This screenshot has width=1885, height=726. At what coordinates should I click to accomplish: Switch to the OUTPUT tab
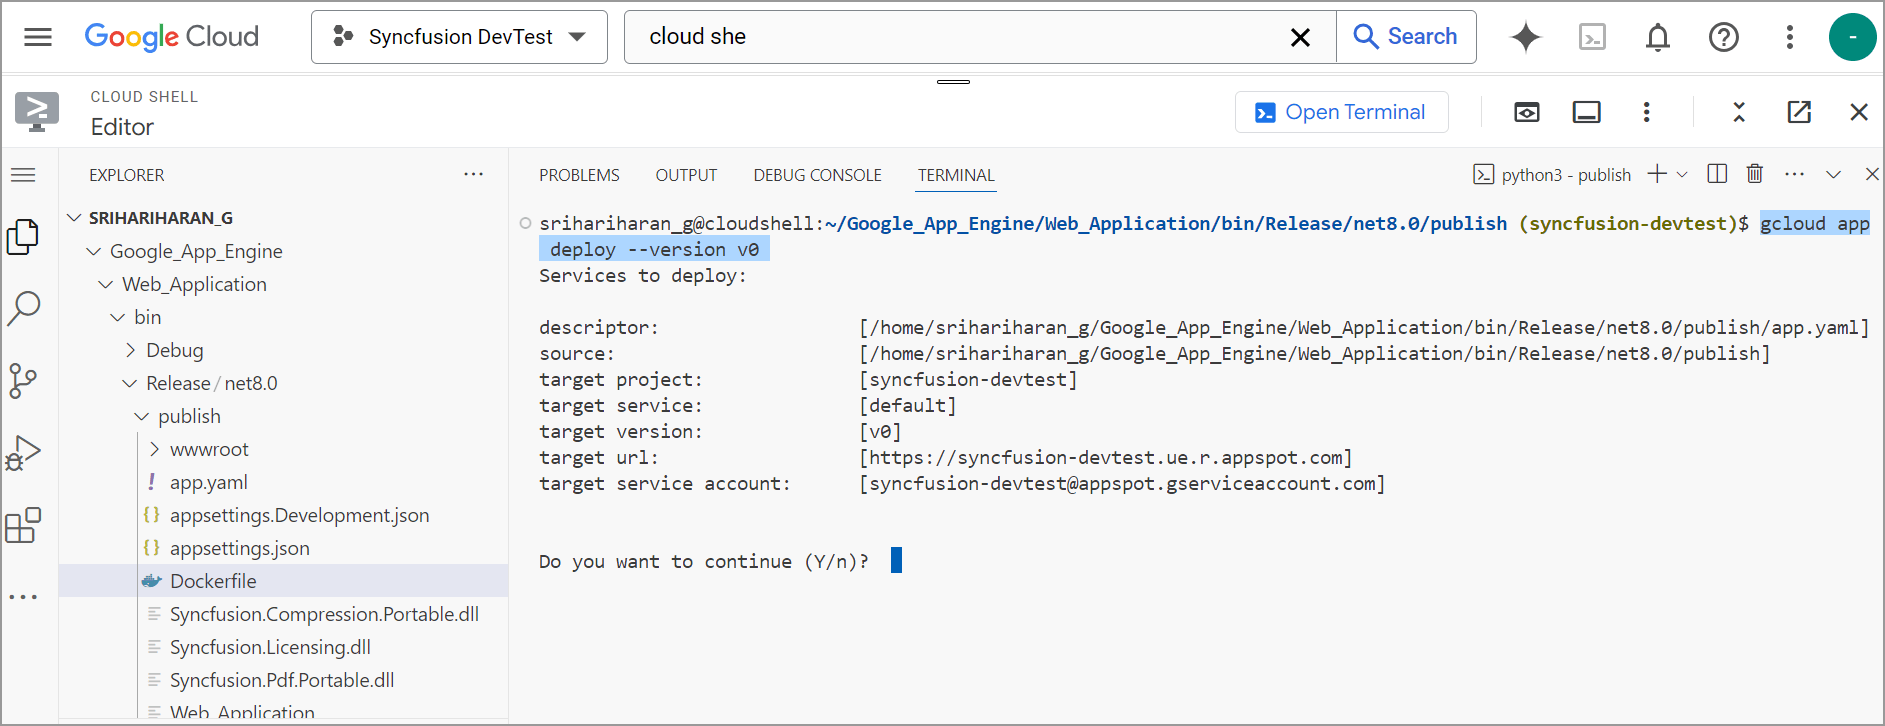coord(686,175)
